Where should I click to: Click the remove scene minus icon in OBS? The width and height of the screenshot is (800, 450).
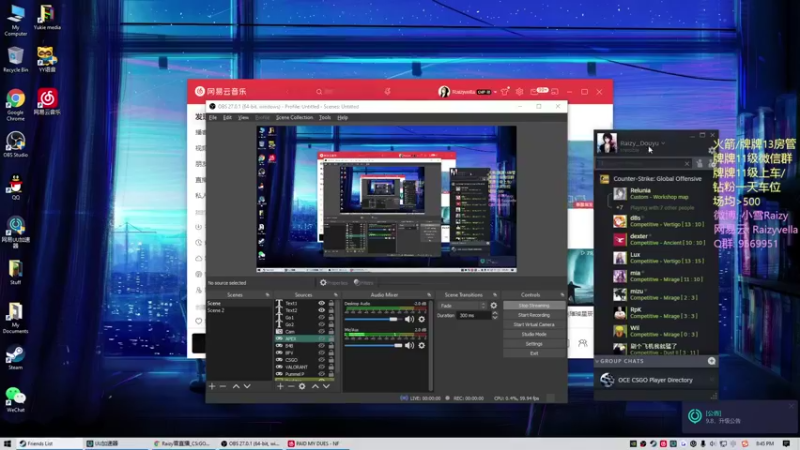pos(223,386)
